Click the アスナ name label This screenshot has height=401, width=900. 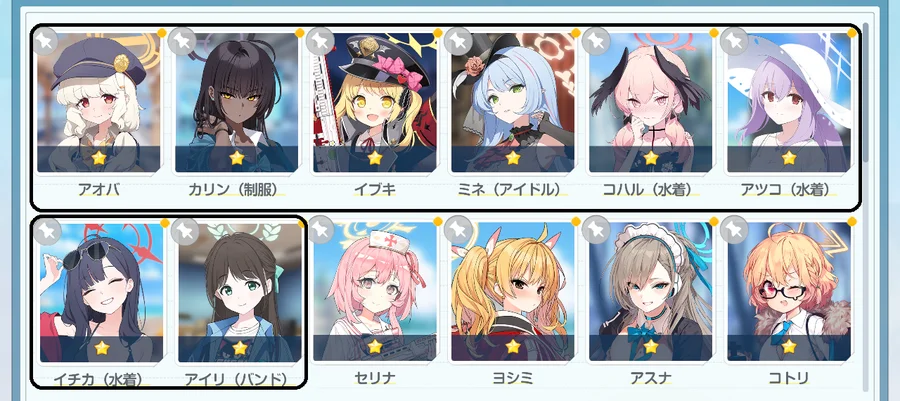click(651, 379)
